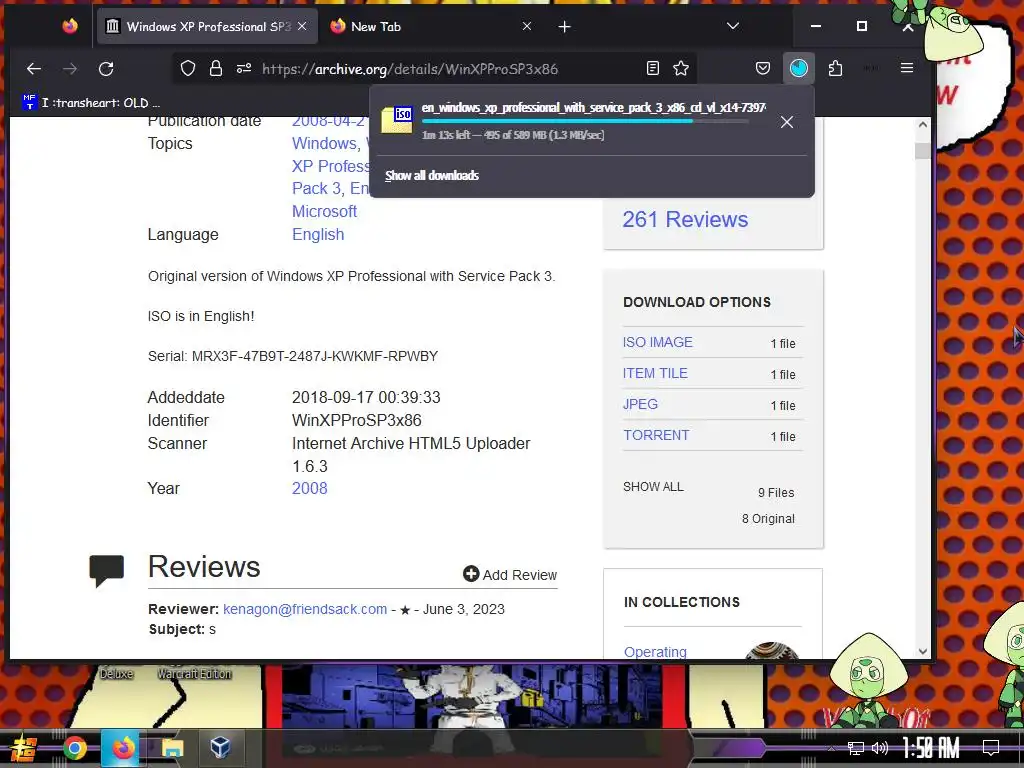Screen dimensions: 1024x768
Task: Open the 261 Reviews link
Action: (x=685, y=219)
